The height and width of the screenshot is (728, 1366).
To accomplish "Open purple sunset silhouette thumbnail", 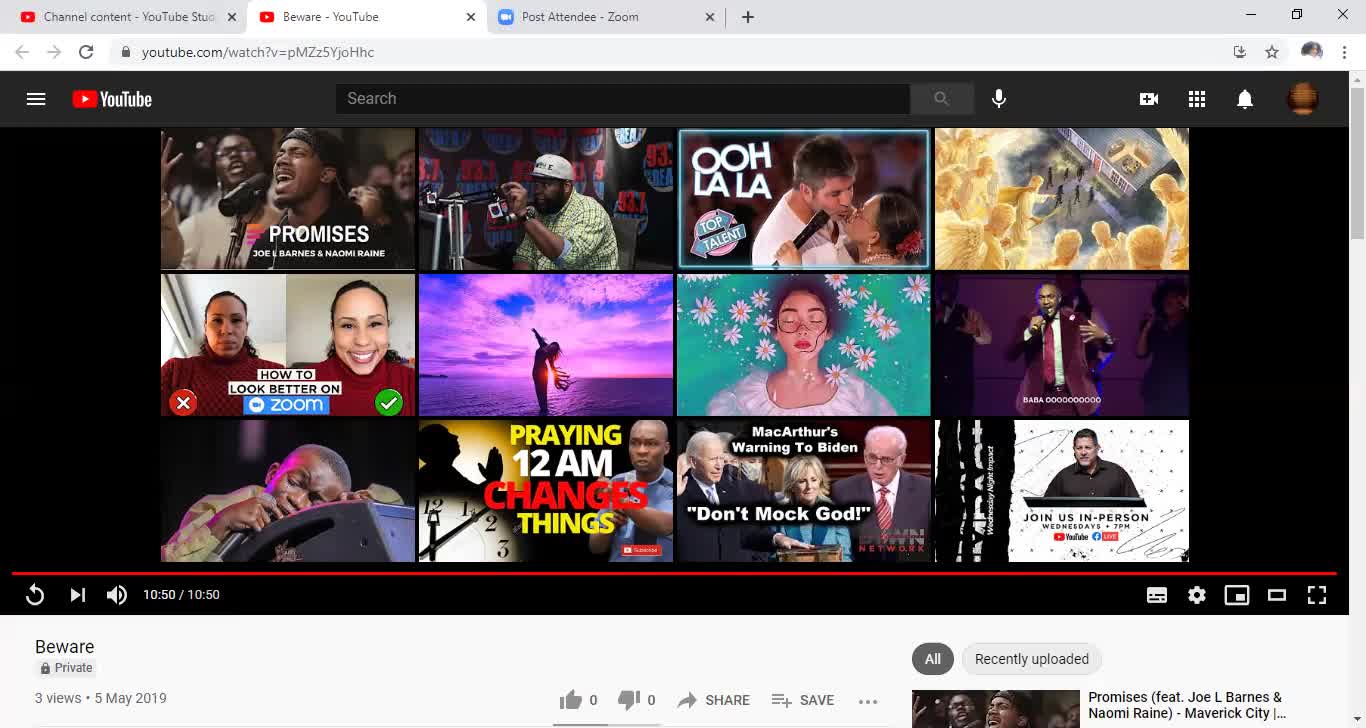I will click(546, 345).
